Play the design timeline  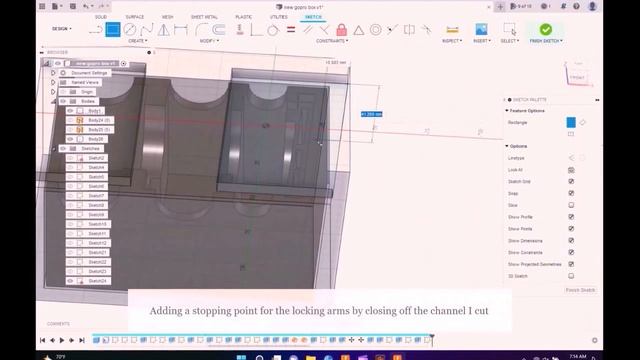pyautogui.click(x=62, y=340)
